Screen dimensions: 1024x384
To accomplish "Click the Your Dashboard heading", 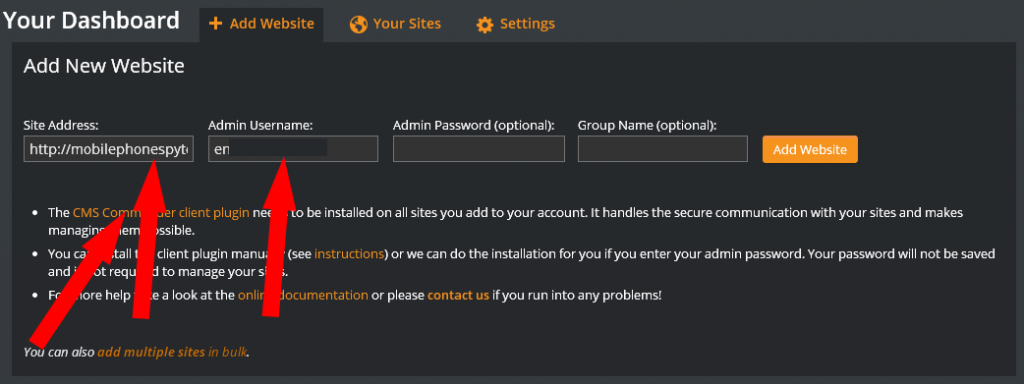I will pyautogui.click(x=91, y=21).
